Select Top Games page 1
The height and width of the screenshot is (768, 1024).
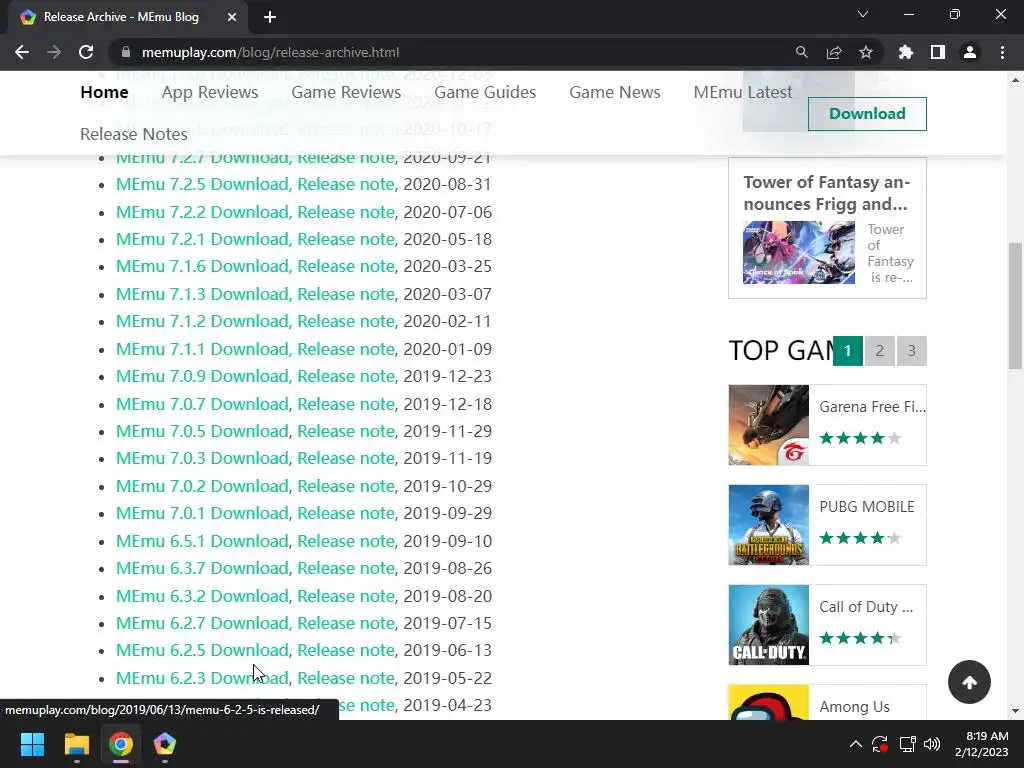point(848,351)
